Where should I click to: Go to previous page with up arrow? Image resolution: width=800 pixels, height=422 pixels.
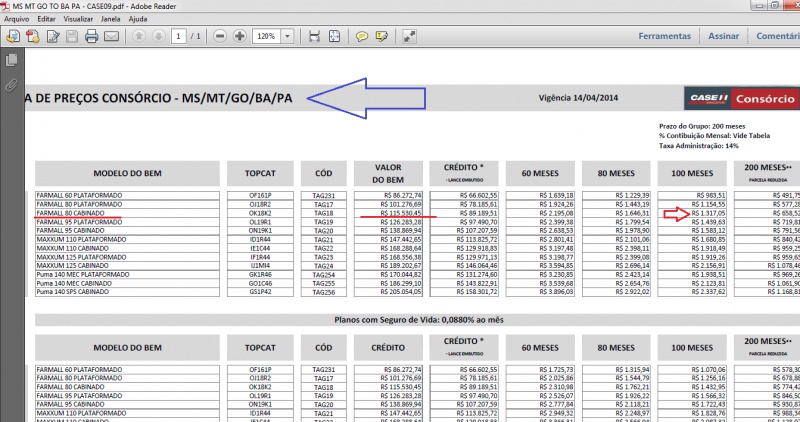tap(139, 36)
